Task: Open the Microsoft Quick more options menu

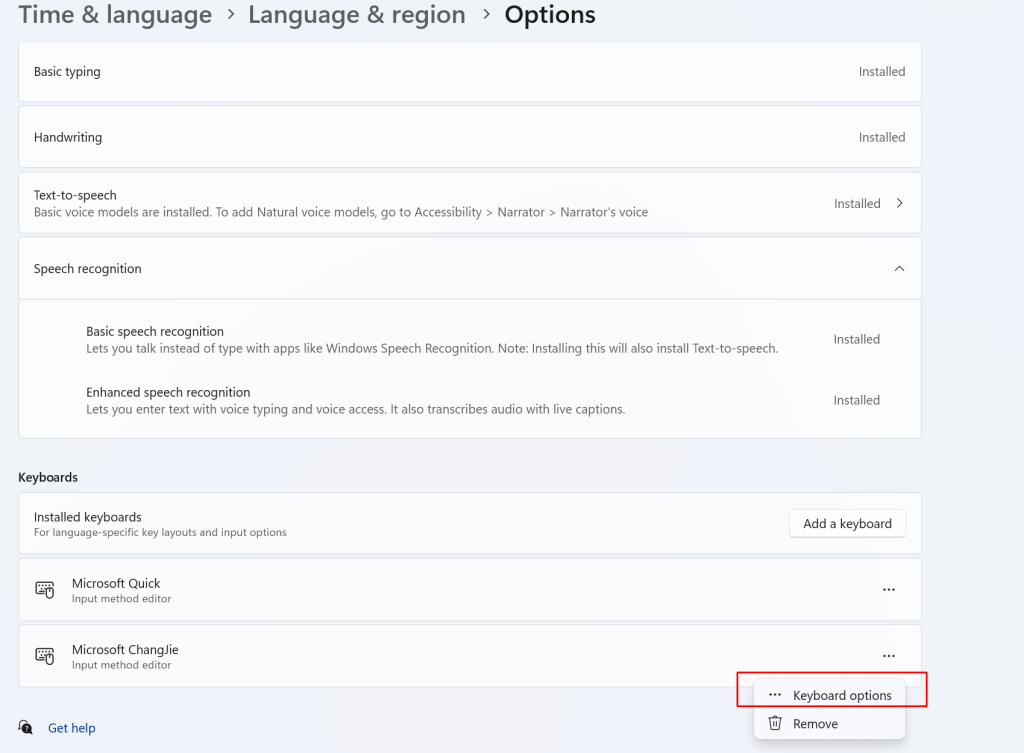Action: 888,590
